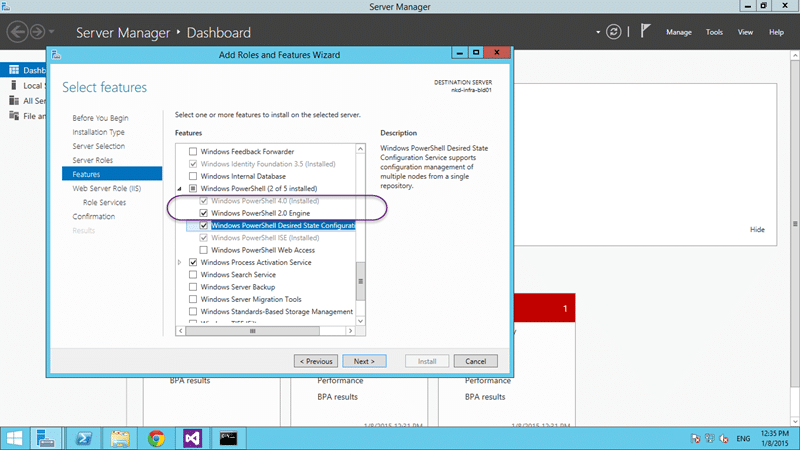800x450 pixels.
Task: Check the Windows Feedback Forwarder box
Action: tap(193, 152)
